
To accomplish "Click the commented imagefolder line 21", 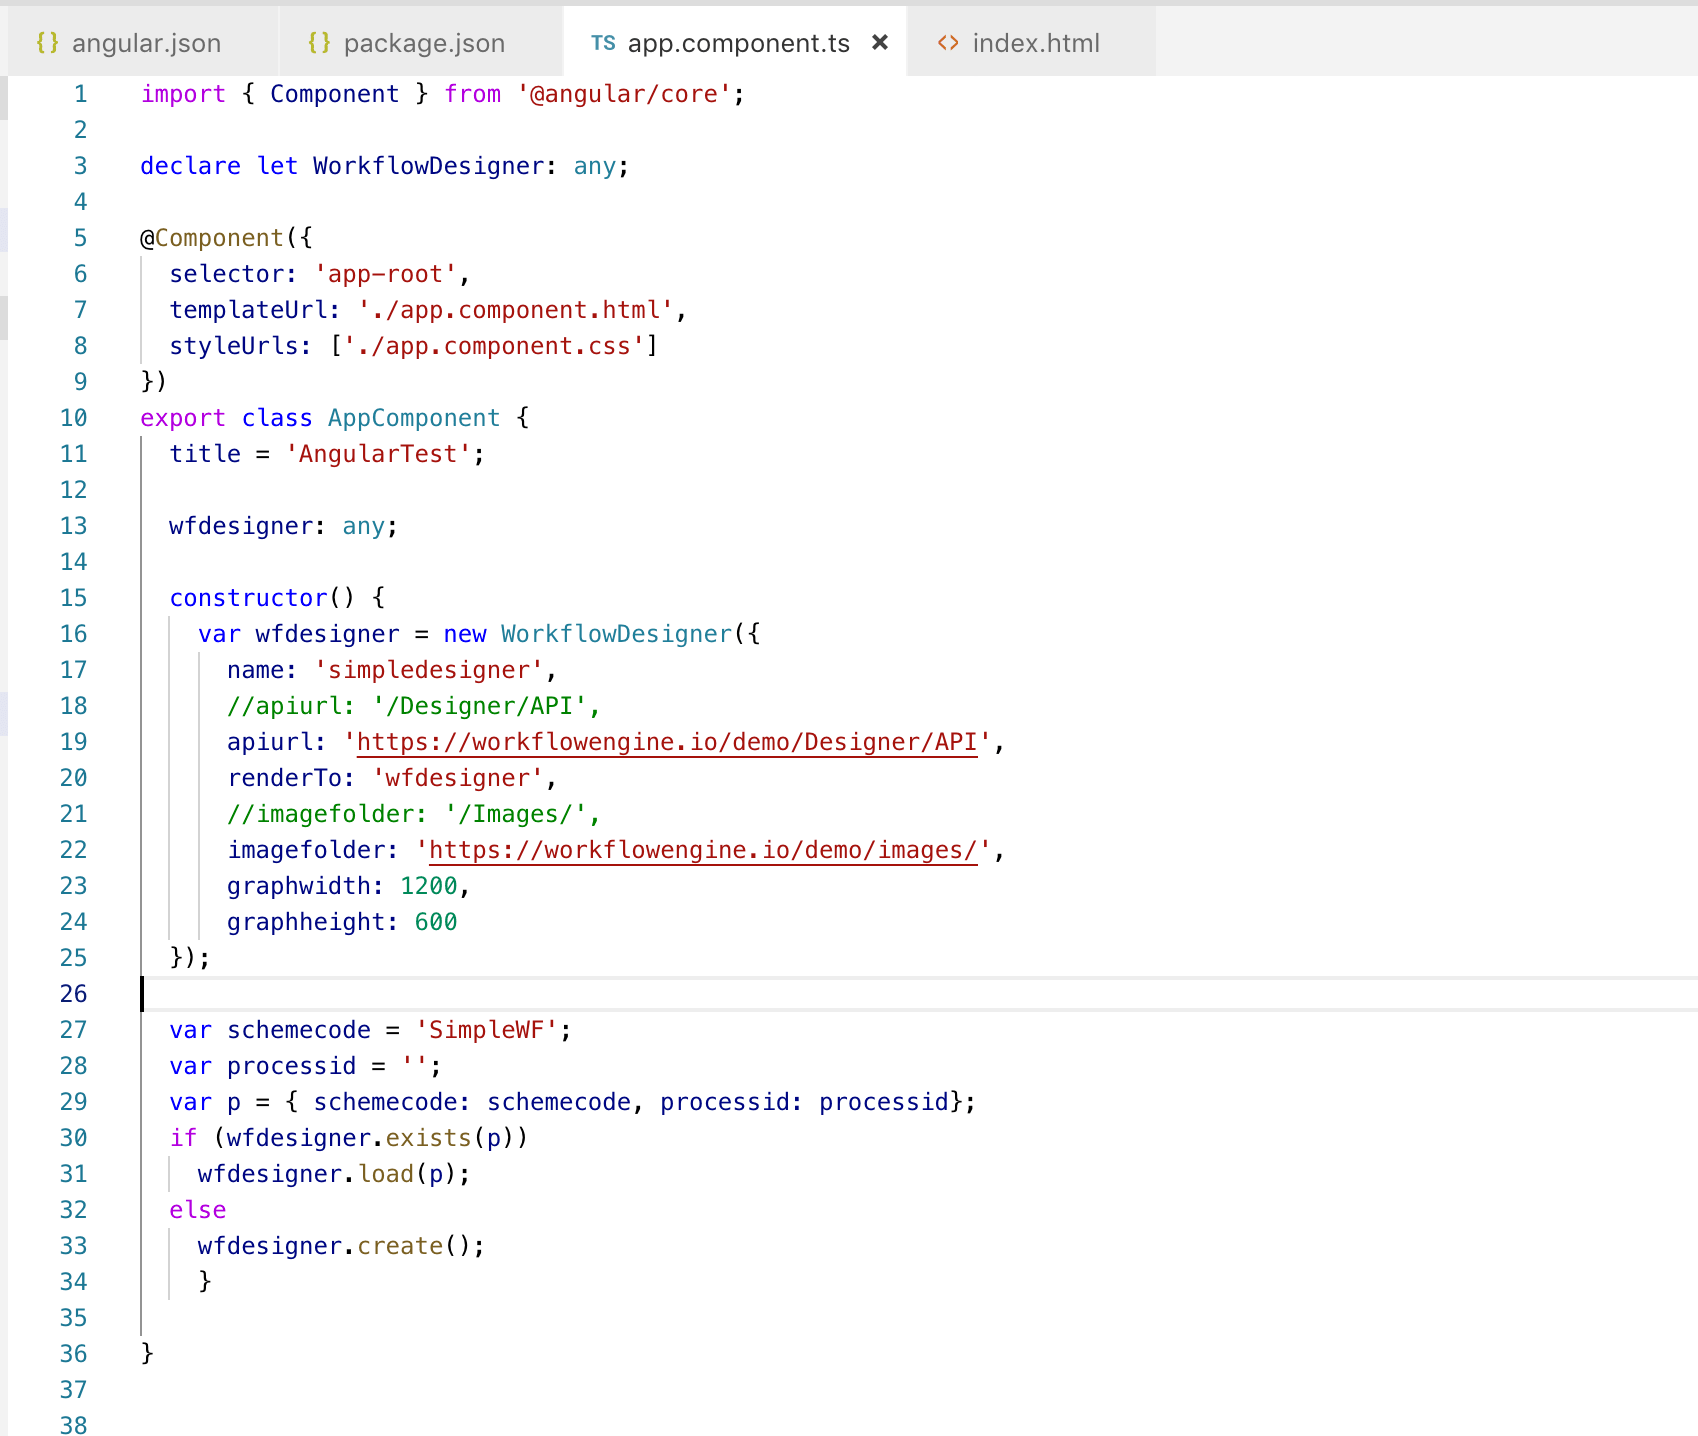I will [413, 813].
